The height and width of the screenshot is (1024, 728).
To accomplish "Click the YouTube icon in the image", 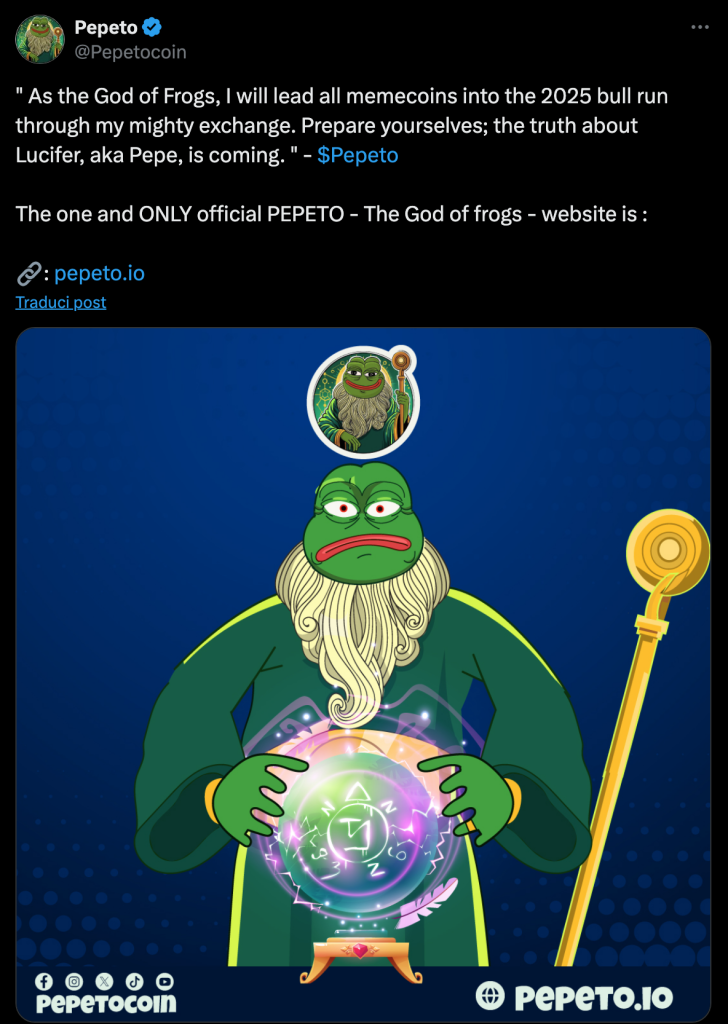I will 165,981.
